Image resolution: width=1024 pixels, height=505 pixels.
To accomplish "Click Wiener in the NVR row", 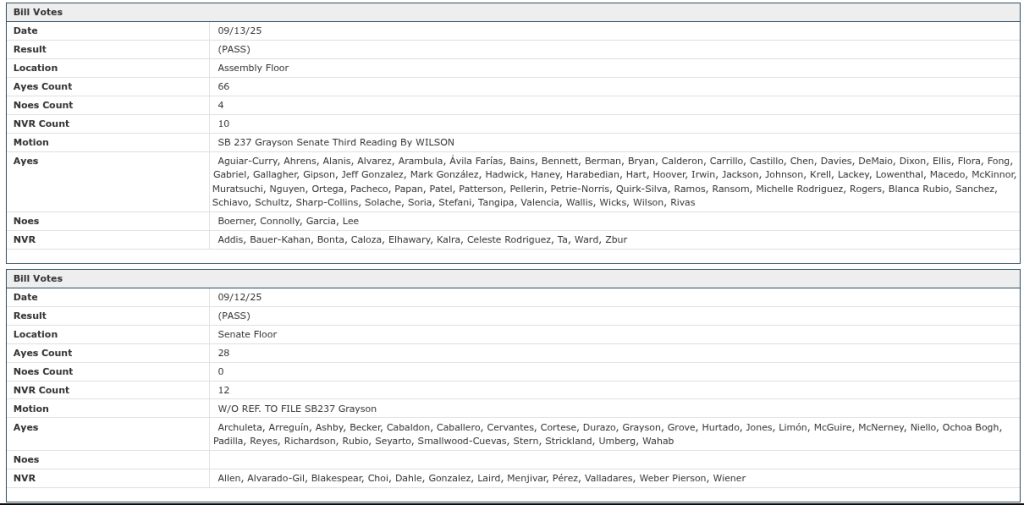I will (729, 479).
